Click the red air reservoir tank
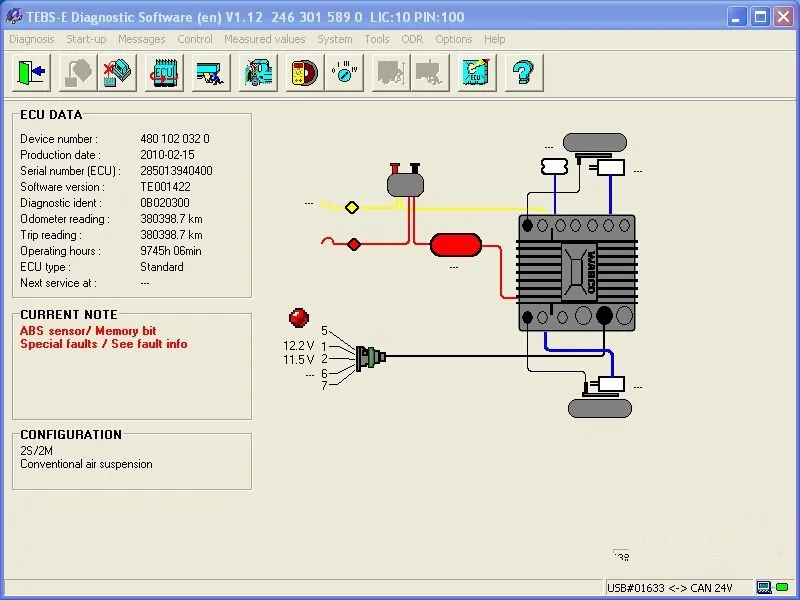This screenshot has width=800, height=600. click(x=456, y=245)
